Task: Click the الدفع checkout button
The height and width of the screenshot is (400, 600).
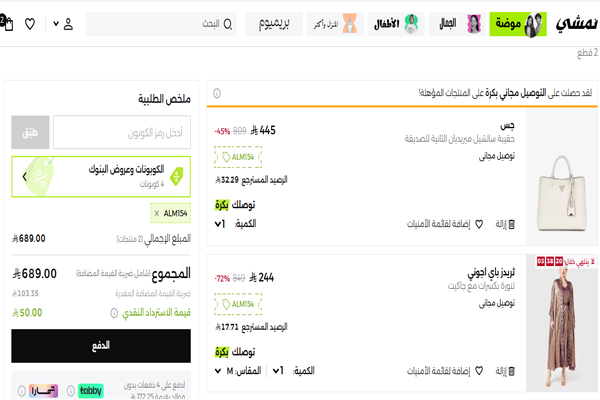Action: [101, 346]
